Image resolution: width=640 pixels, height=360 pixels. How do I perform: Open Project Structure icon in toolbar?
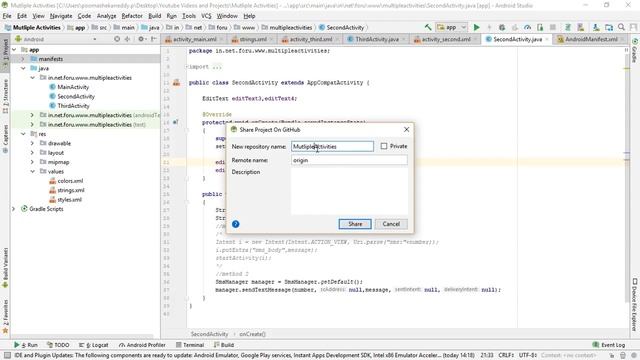(609, 27)
